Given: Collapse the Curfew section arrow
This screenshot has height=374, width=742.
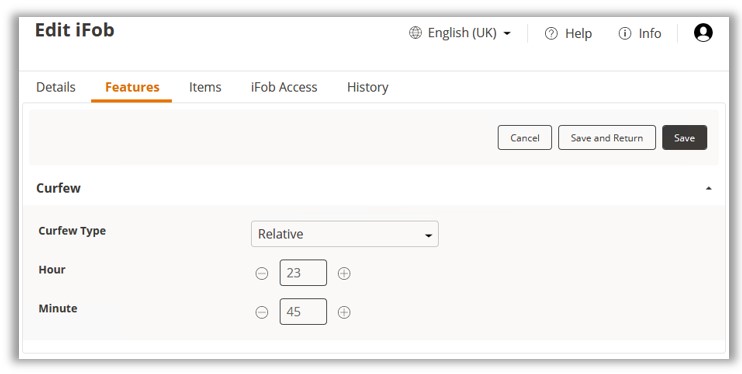Looking at the screenshot, I should pyautogui.click(x=708, y=188).
